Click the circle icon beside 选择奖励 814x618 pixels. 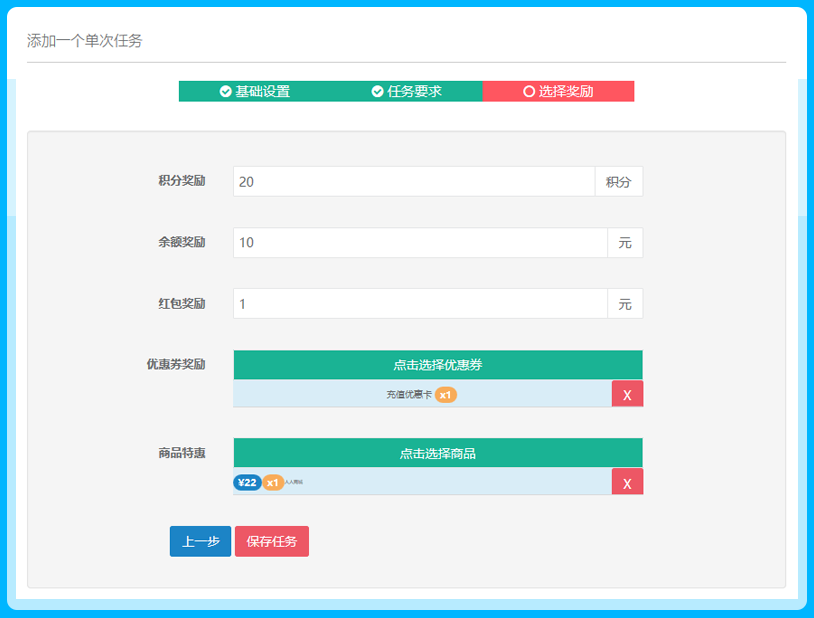click(529, 92)
